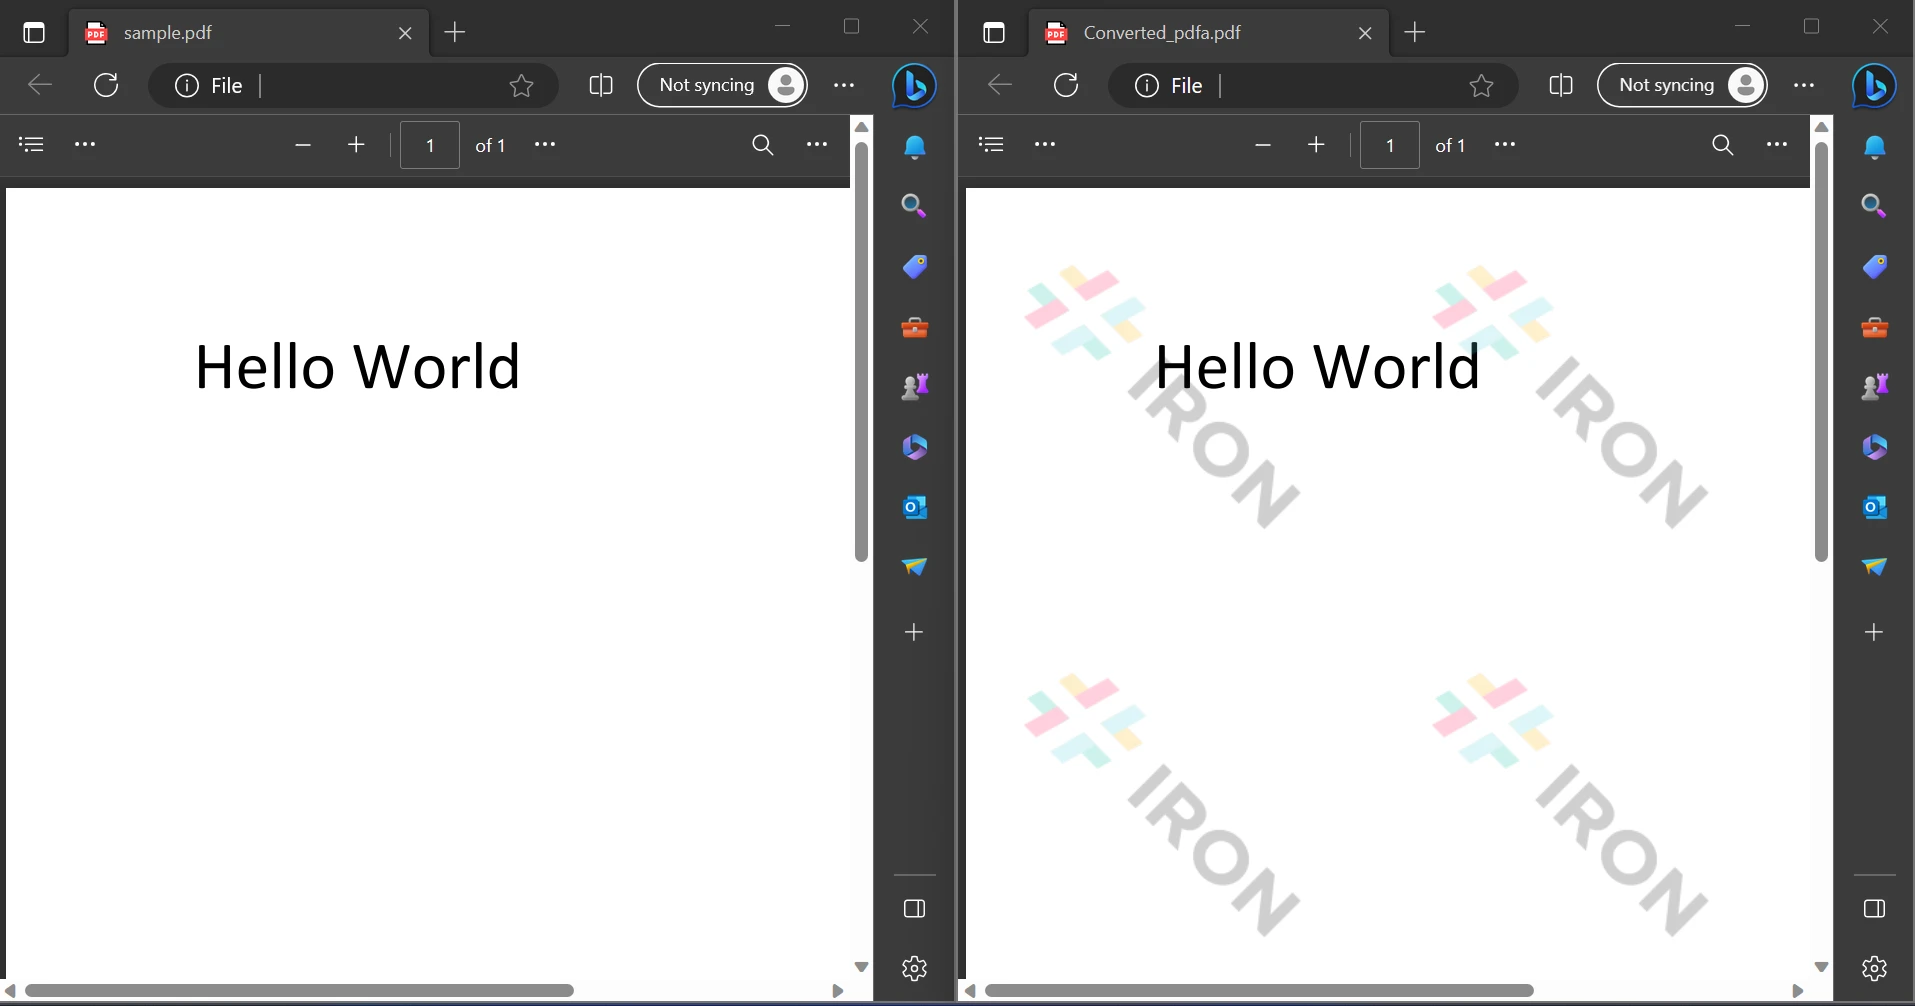Open sidebar Search in sample.pdf window
Screen dimensions: 1915x1006
914,206
